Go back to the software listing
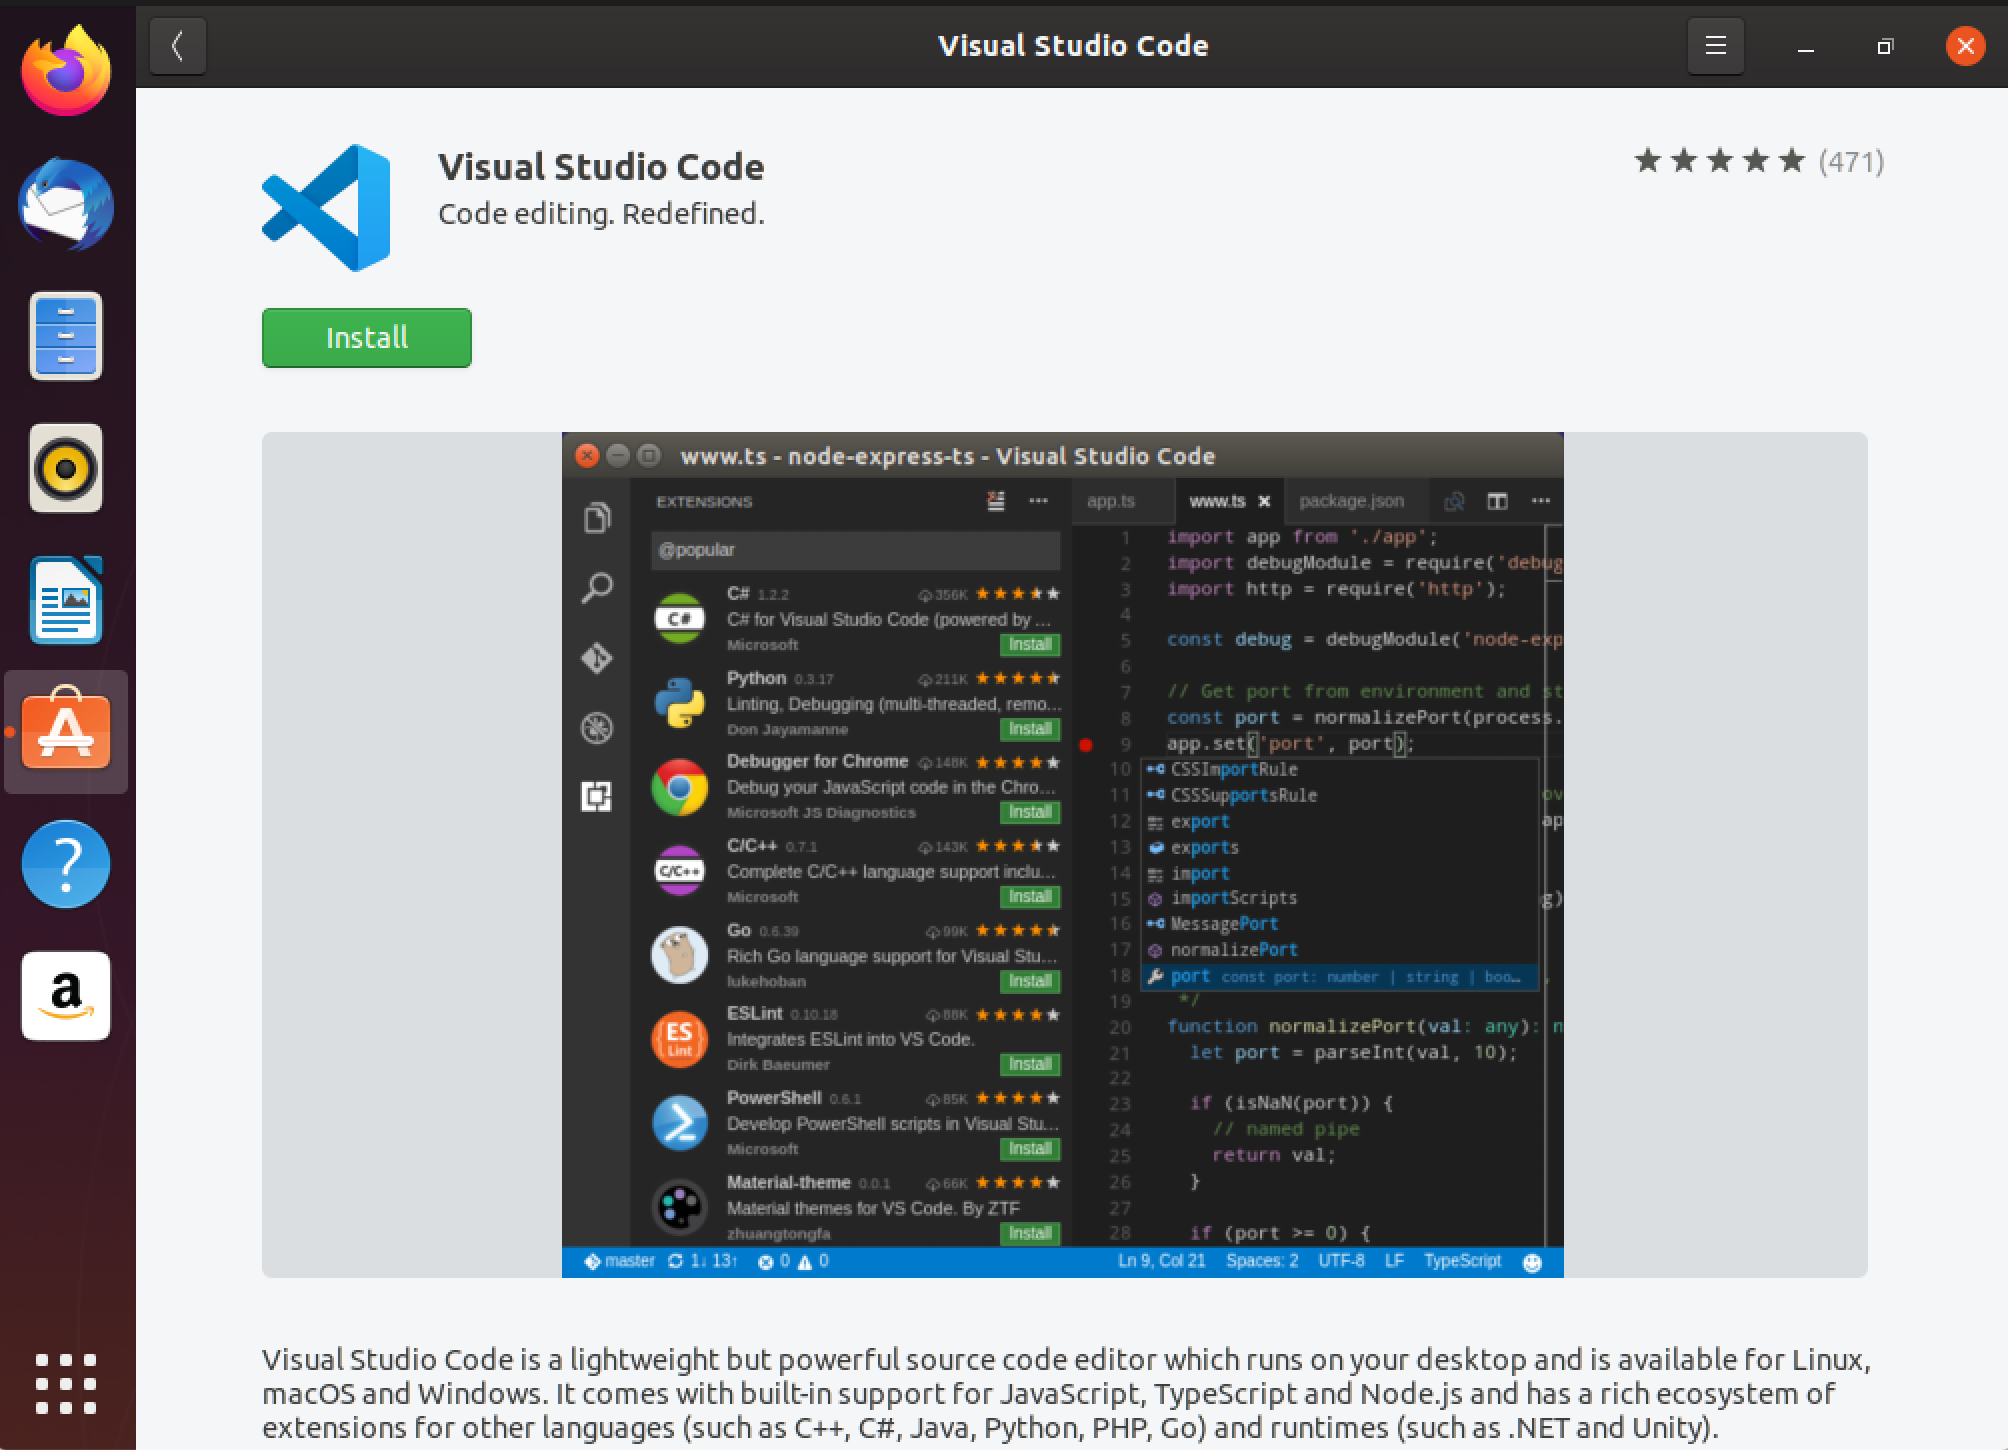2008x1450 pixels. [x=178, y=45]
